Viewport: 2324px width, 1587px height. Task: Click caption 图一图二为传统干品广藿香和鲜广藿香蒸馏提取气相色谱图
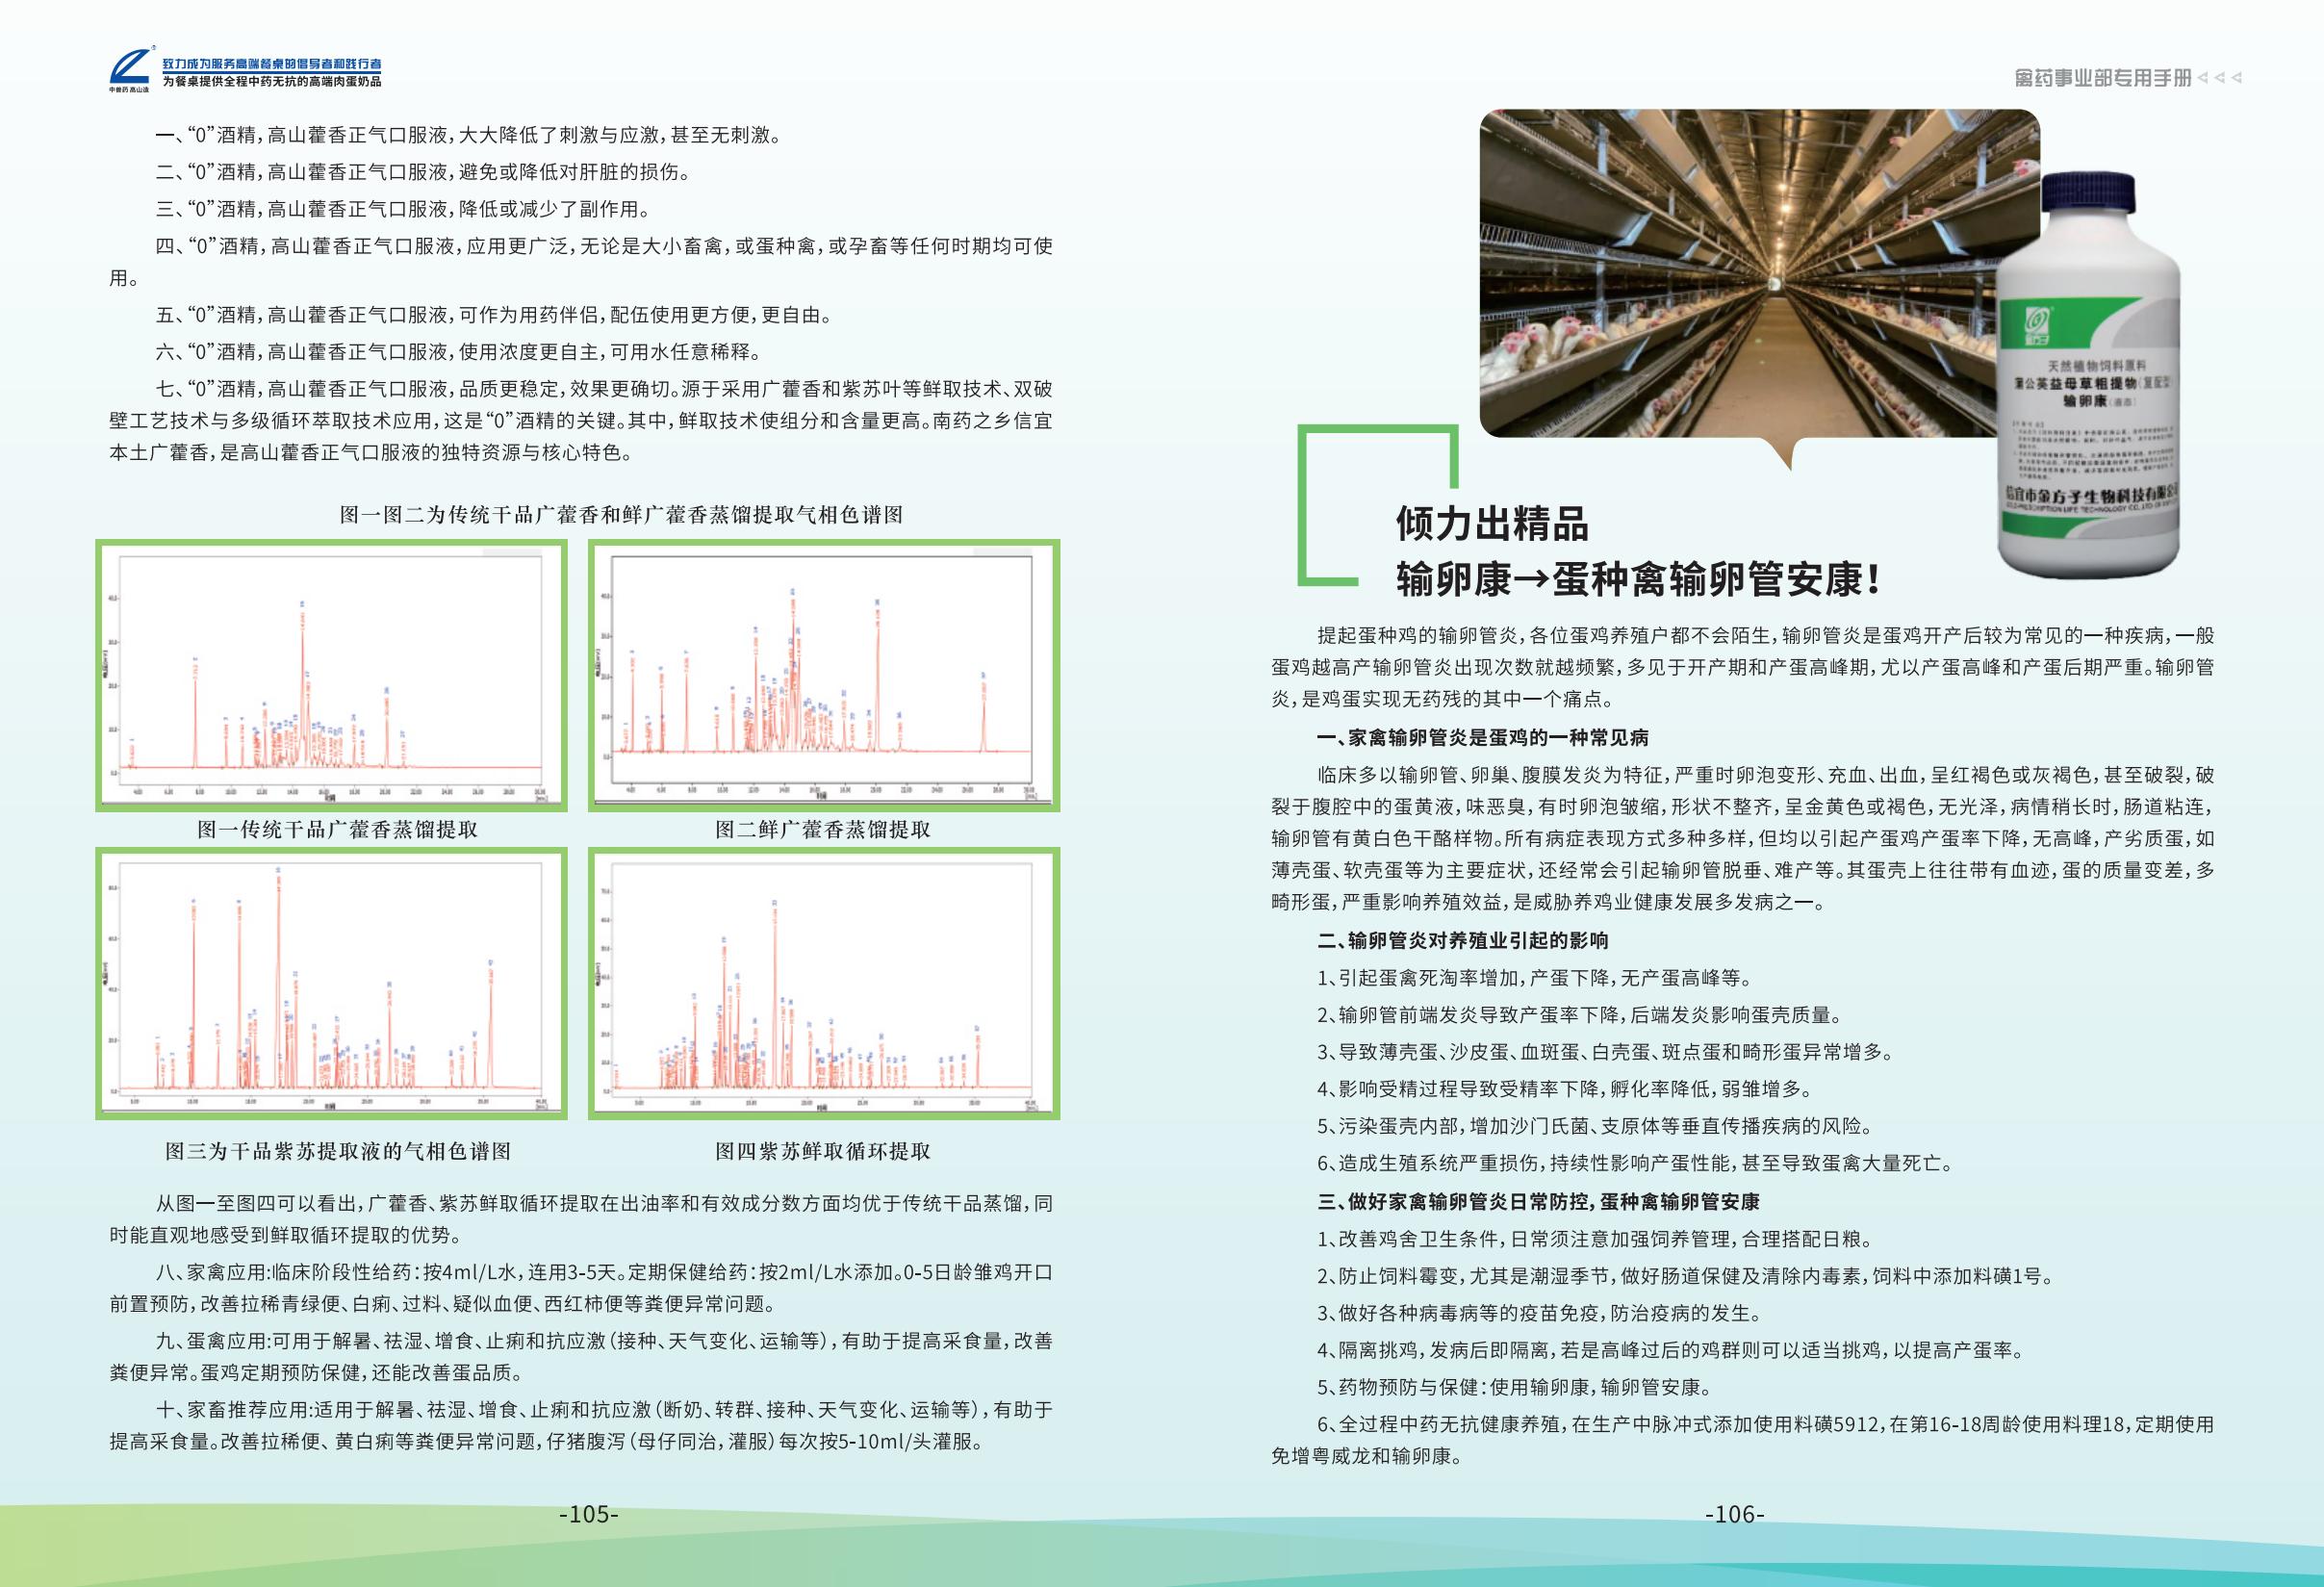[x=621, y=514]
